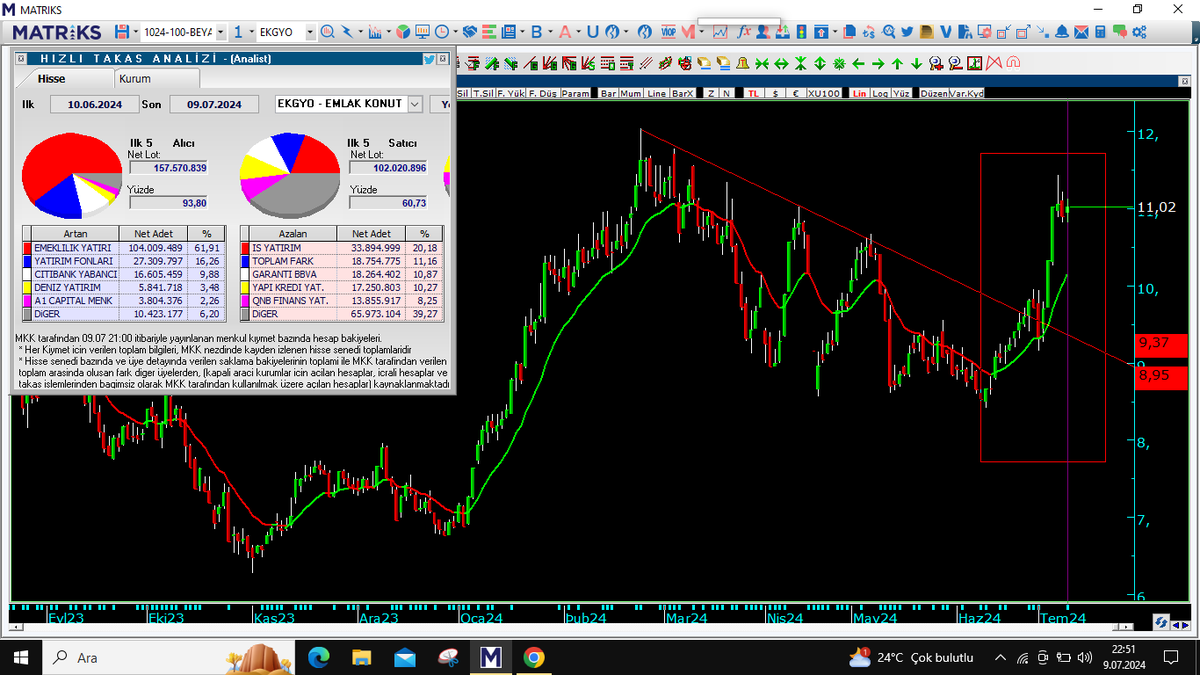The height and width of the screenshot is (675, 1200).
Task: Open Microsoft Edge from the taskbar
Action: (x=318, y=657)
